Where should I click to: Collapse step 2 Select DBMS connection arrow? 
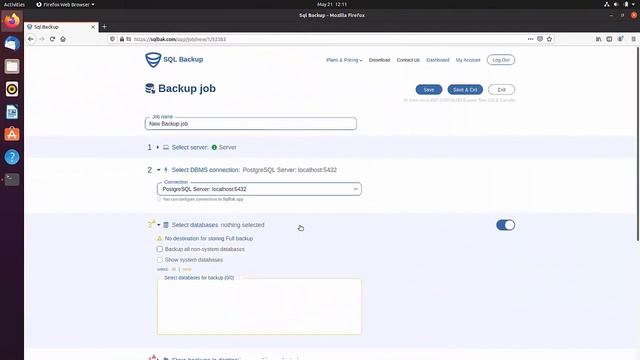[158, 170]
